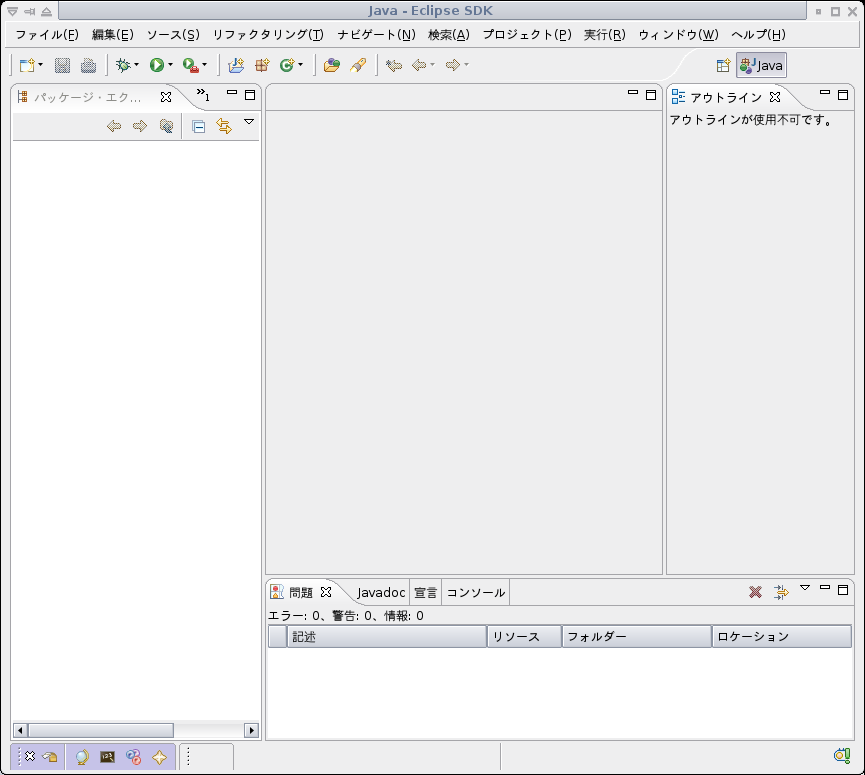865x775 pixels.
Task: Open the ファイル(F) menu
Action: pos(47,35)
